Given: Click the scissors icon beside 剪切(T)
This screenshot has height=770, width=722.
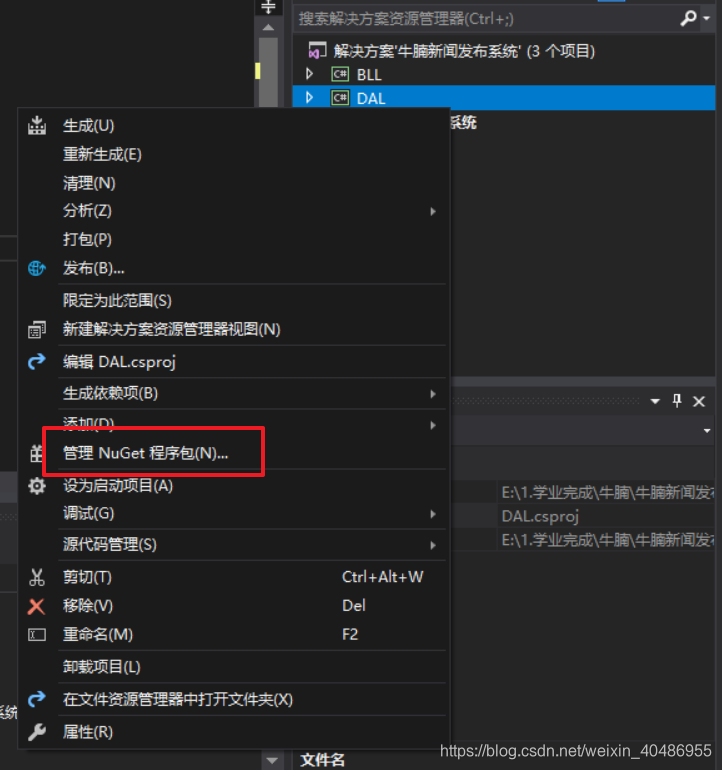Looking at the screenshot, I should 37,578.
